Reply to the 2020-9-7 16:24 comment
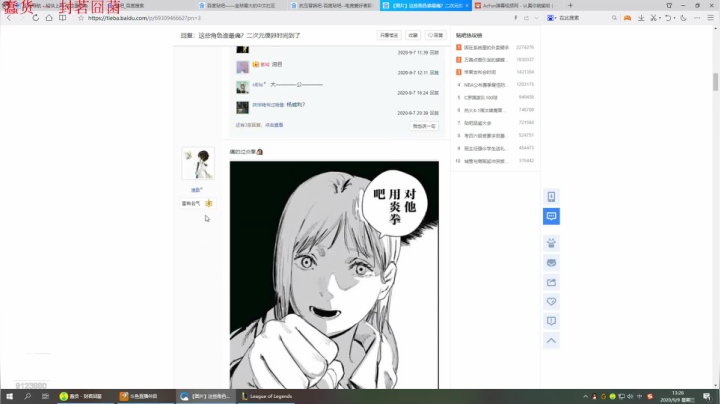This screenshot has height=404, width=720. (434, 93)
